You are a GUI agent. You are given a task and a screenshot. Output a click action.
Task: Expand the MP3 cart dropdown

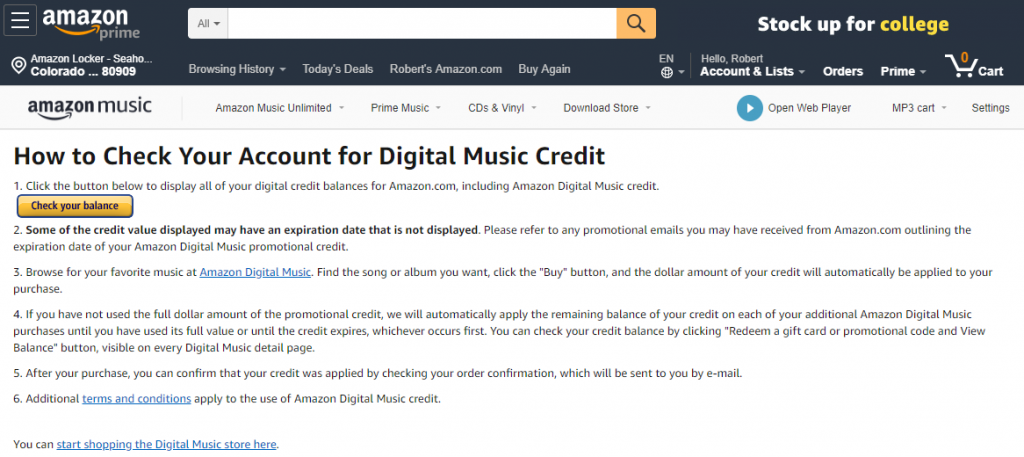[919, 108]
